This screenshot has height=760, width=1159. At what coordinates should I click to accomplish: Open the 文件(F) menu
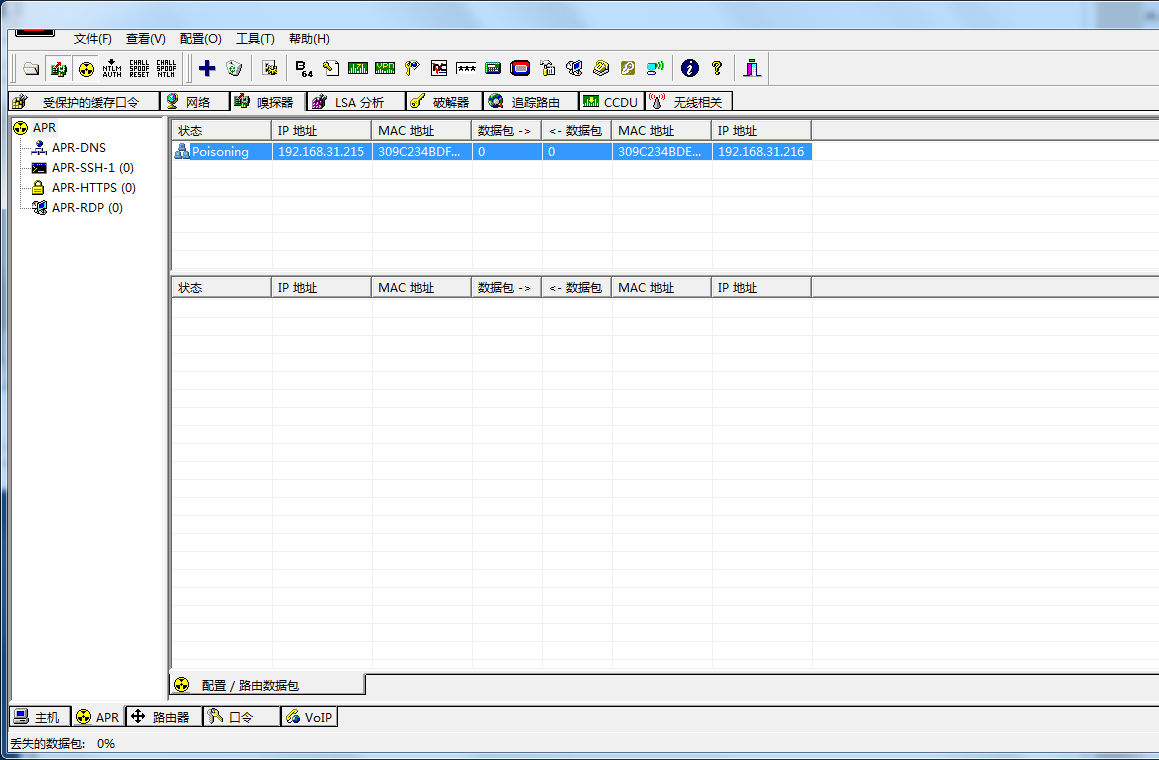point(93,39)
